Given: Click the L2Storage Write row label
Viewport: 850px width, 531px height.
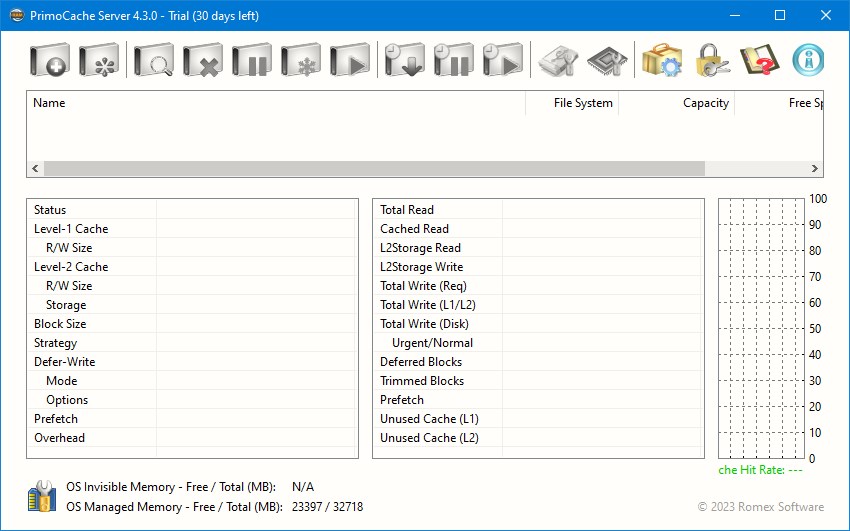Looking at the screenshot, I should pyautogui.click(x=422, y=267).
